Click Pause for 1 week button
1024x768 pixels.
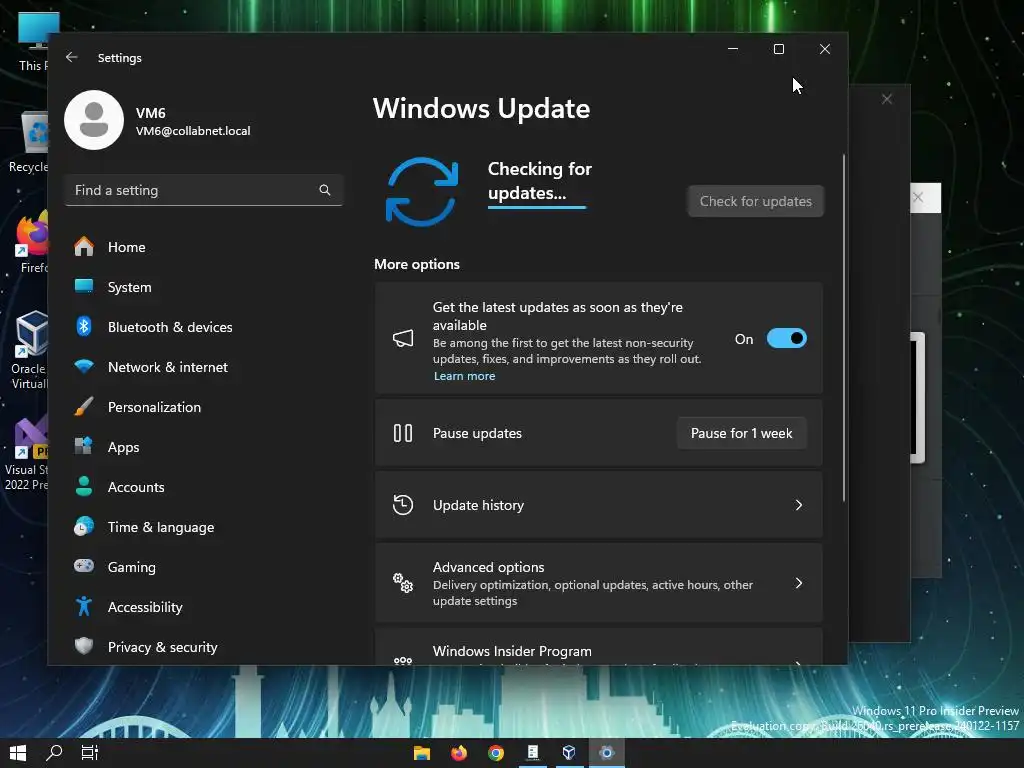click(x=741, y=433)
